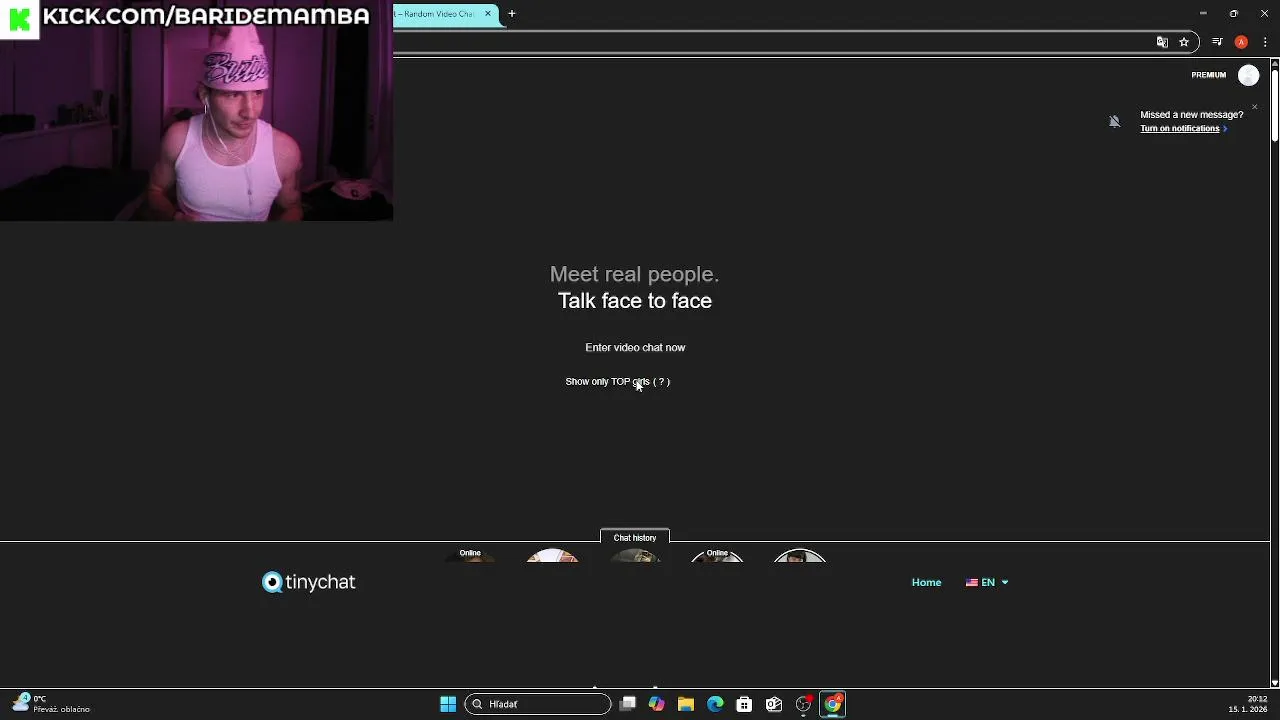Open the PREMIUM link

(1208, 75)
